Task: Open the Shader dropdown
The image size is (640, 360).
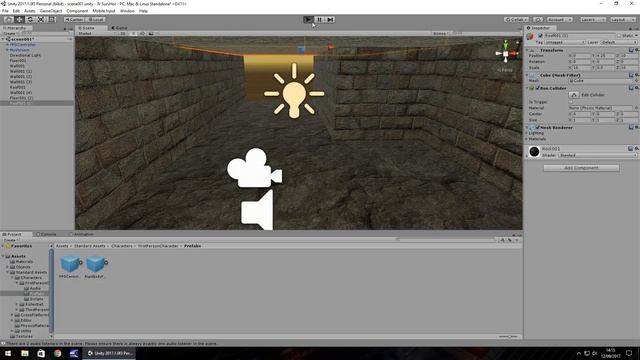Action: point(598,156)
